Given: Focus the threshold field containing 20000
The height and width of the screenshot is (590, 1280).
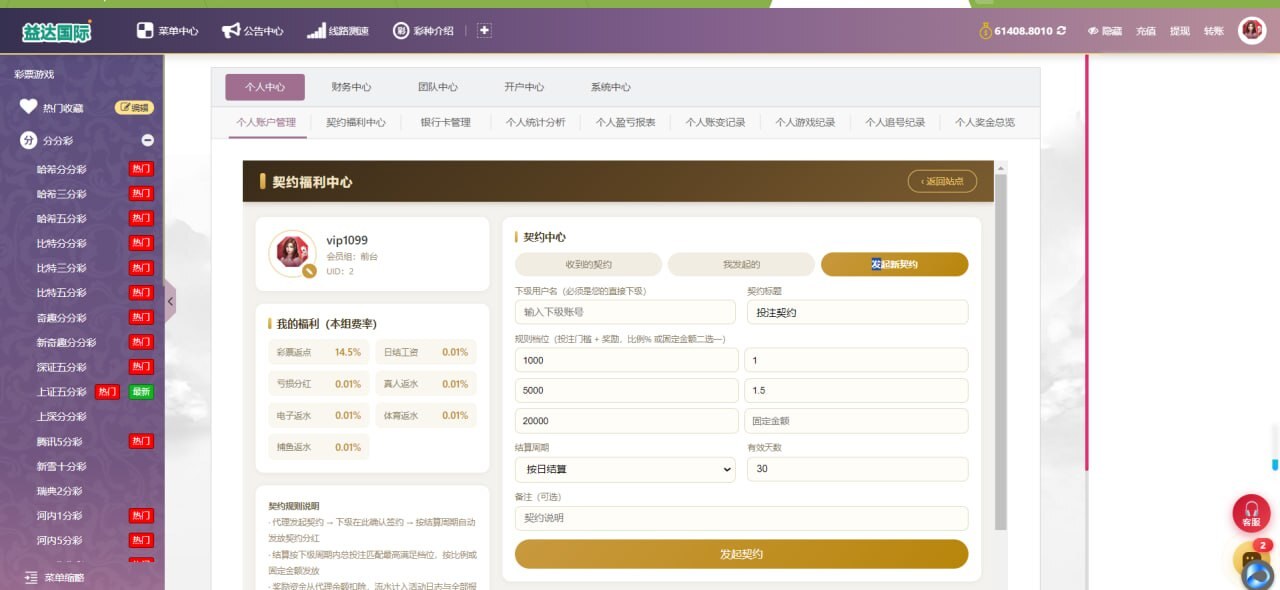Looking at the screenshot, I should [626, 421].
